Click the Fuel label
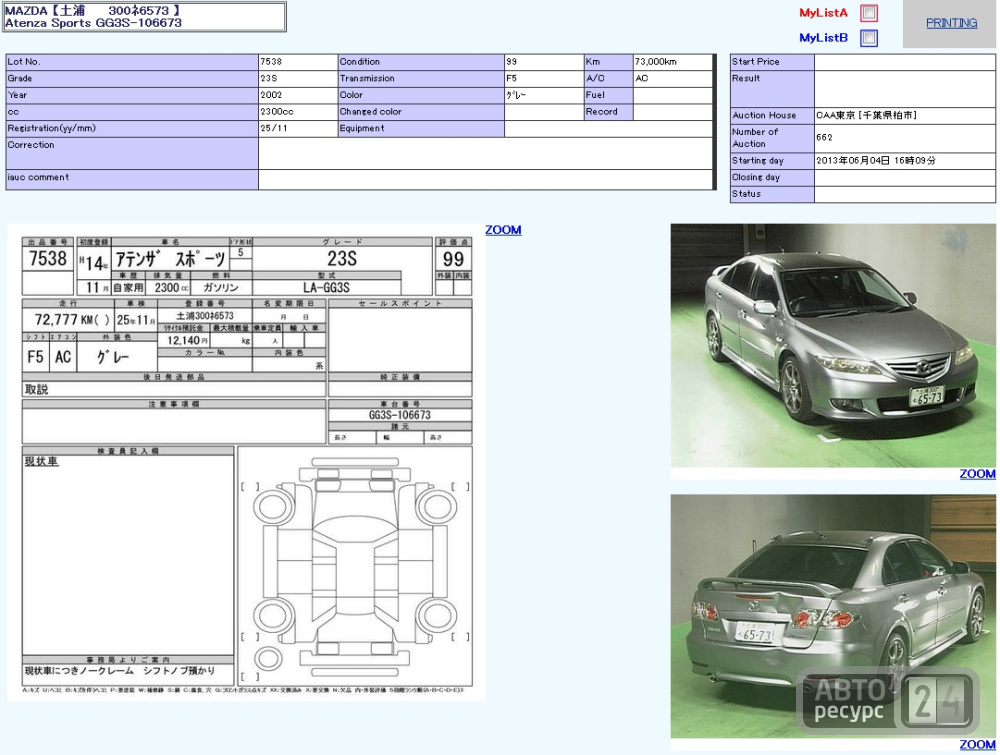 595,95
